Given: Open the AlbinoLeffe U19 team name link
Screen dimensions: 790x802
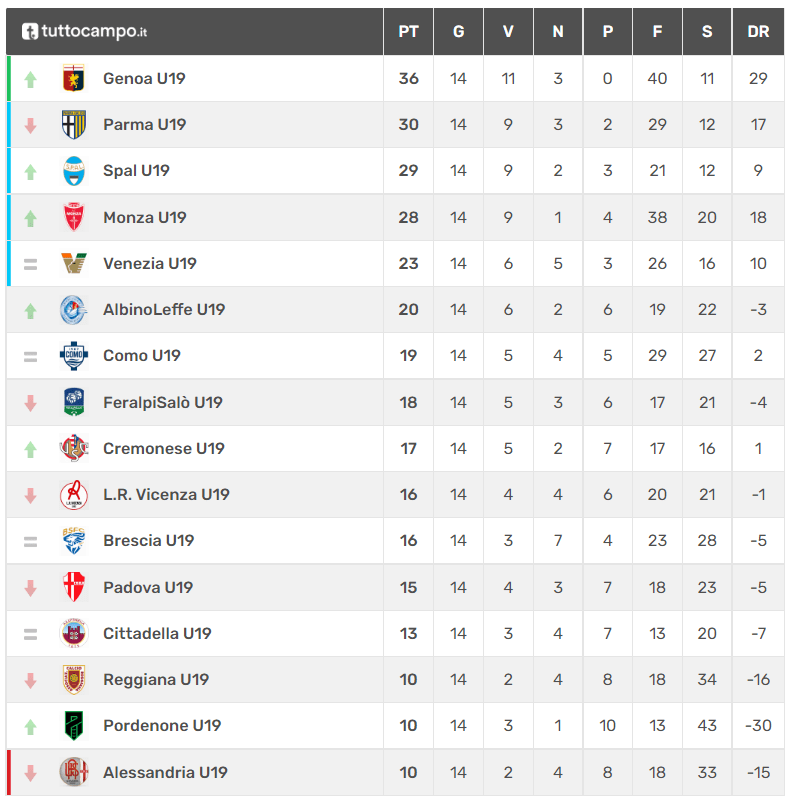Looking at the screenshot, I should [x=164, y=309].
